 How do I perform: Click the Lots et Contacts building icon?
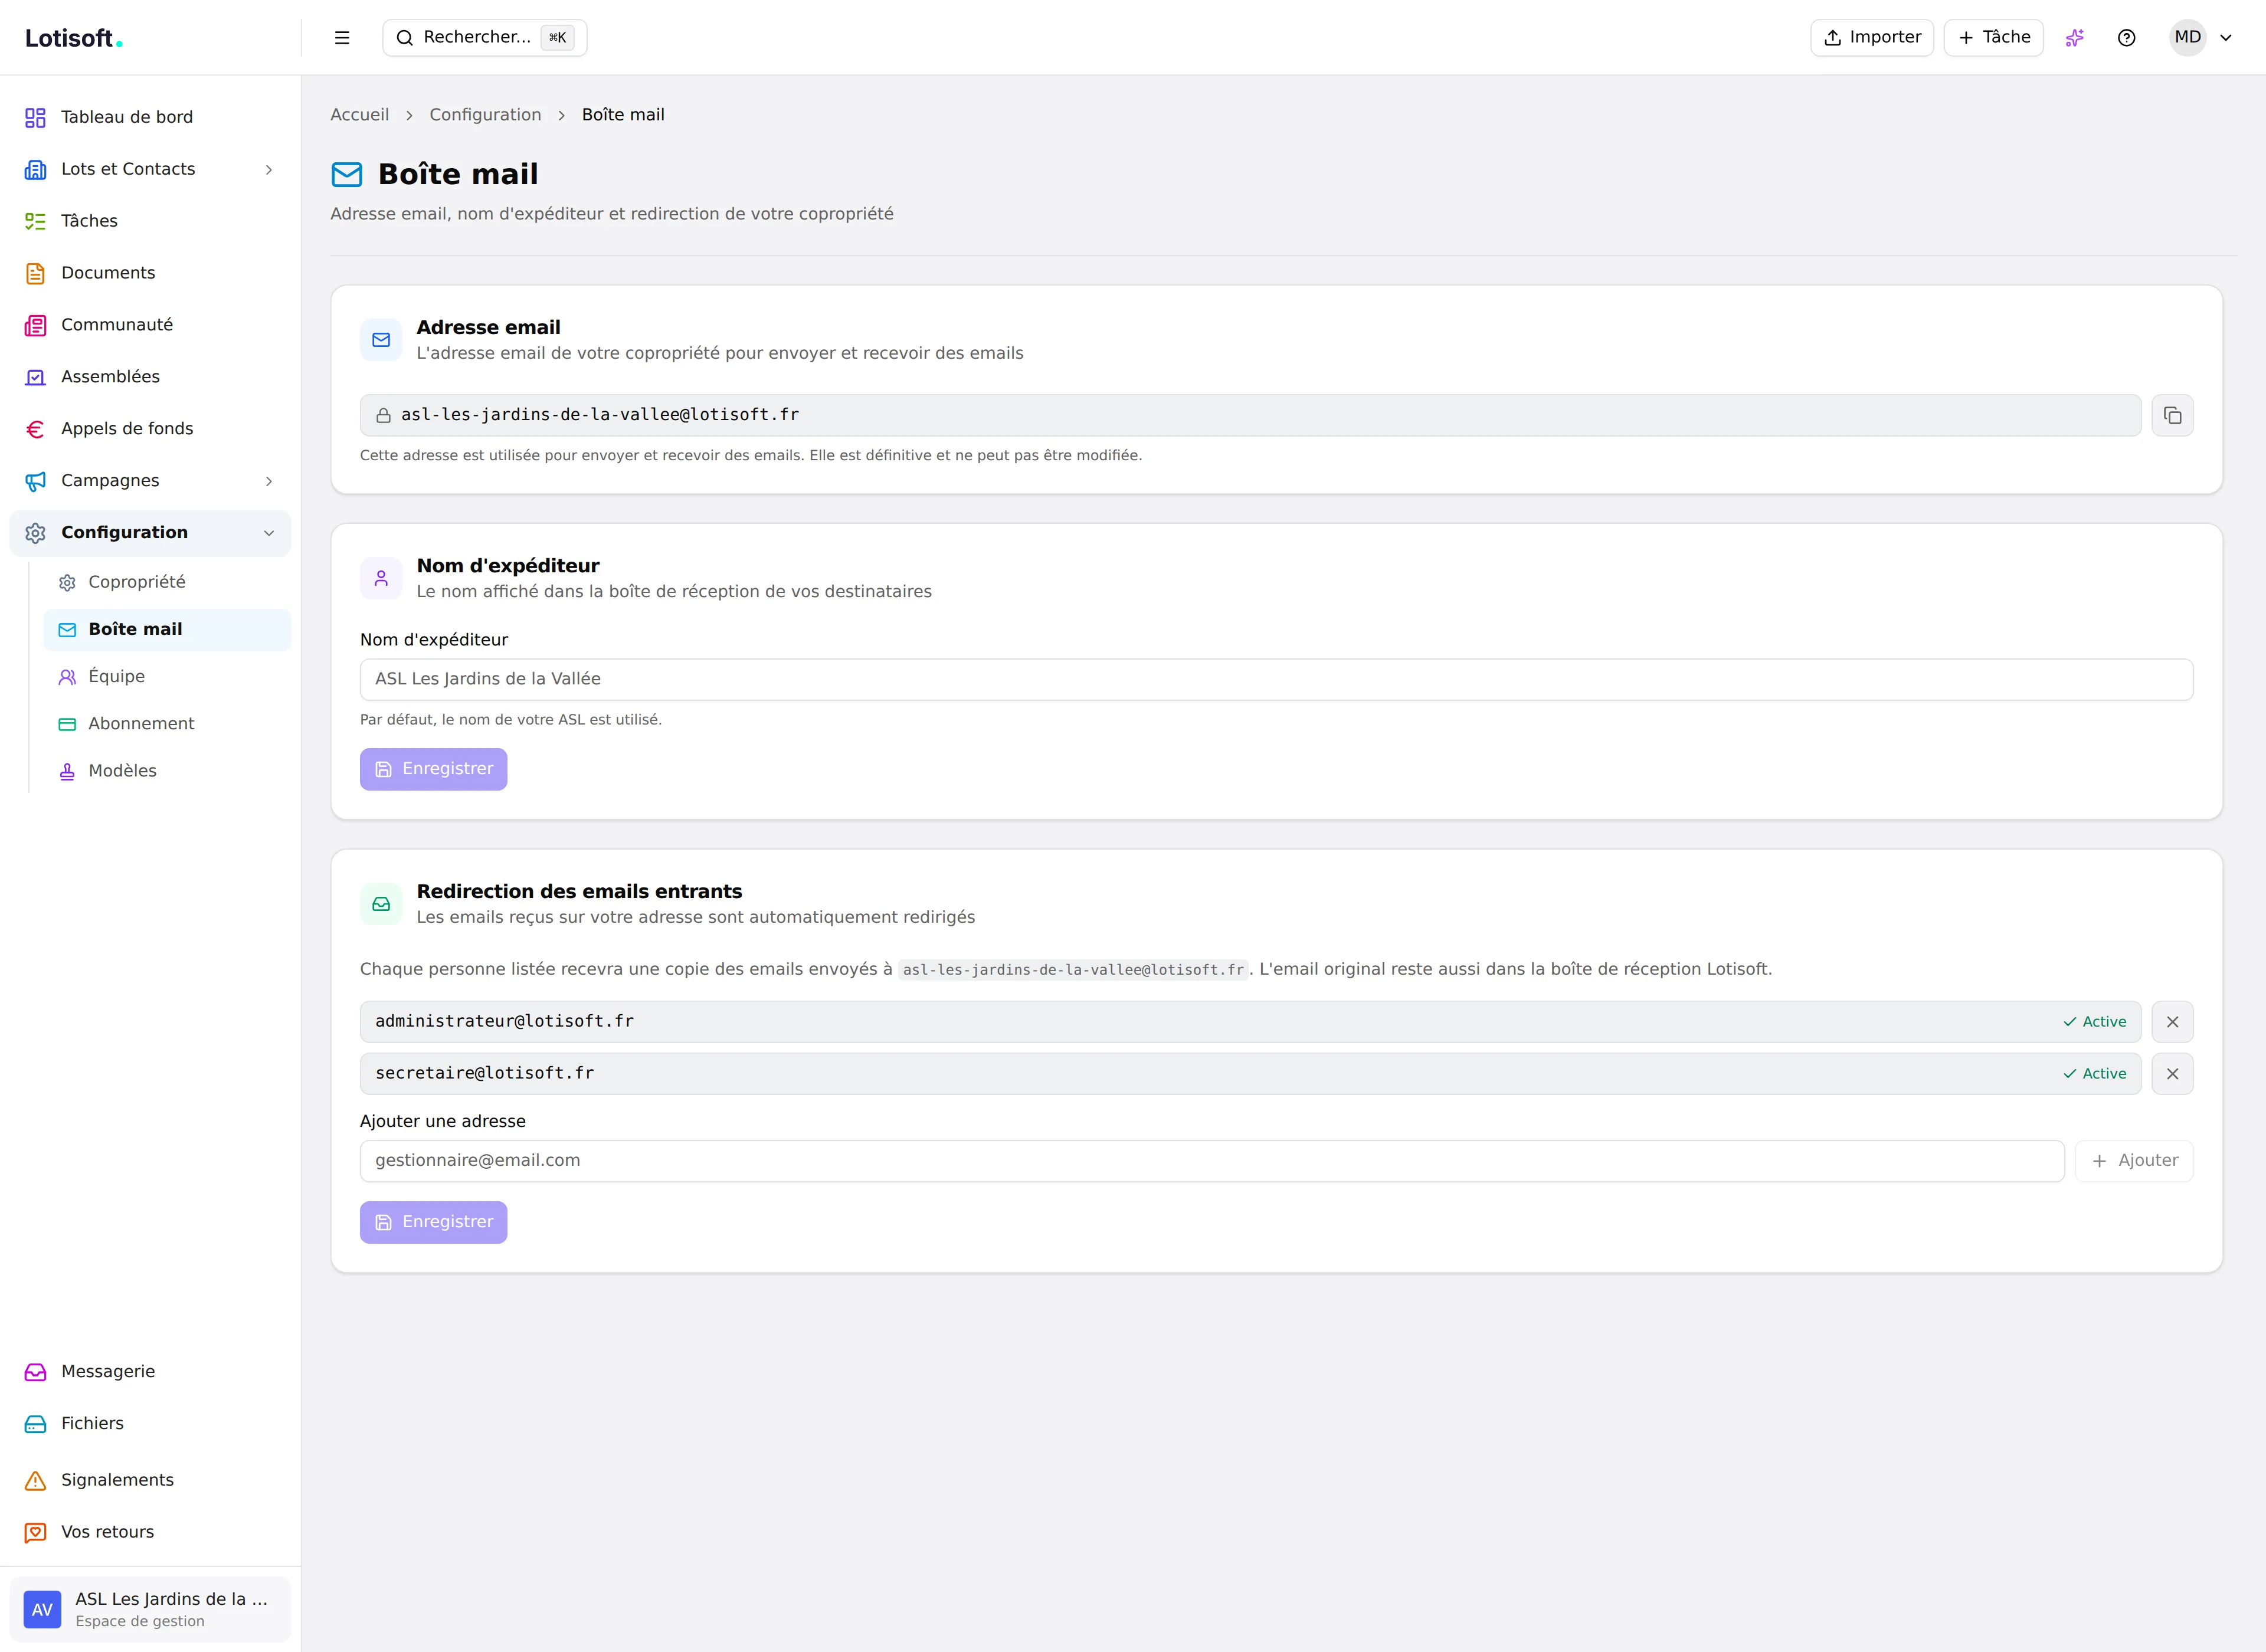(35, 169)
